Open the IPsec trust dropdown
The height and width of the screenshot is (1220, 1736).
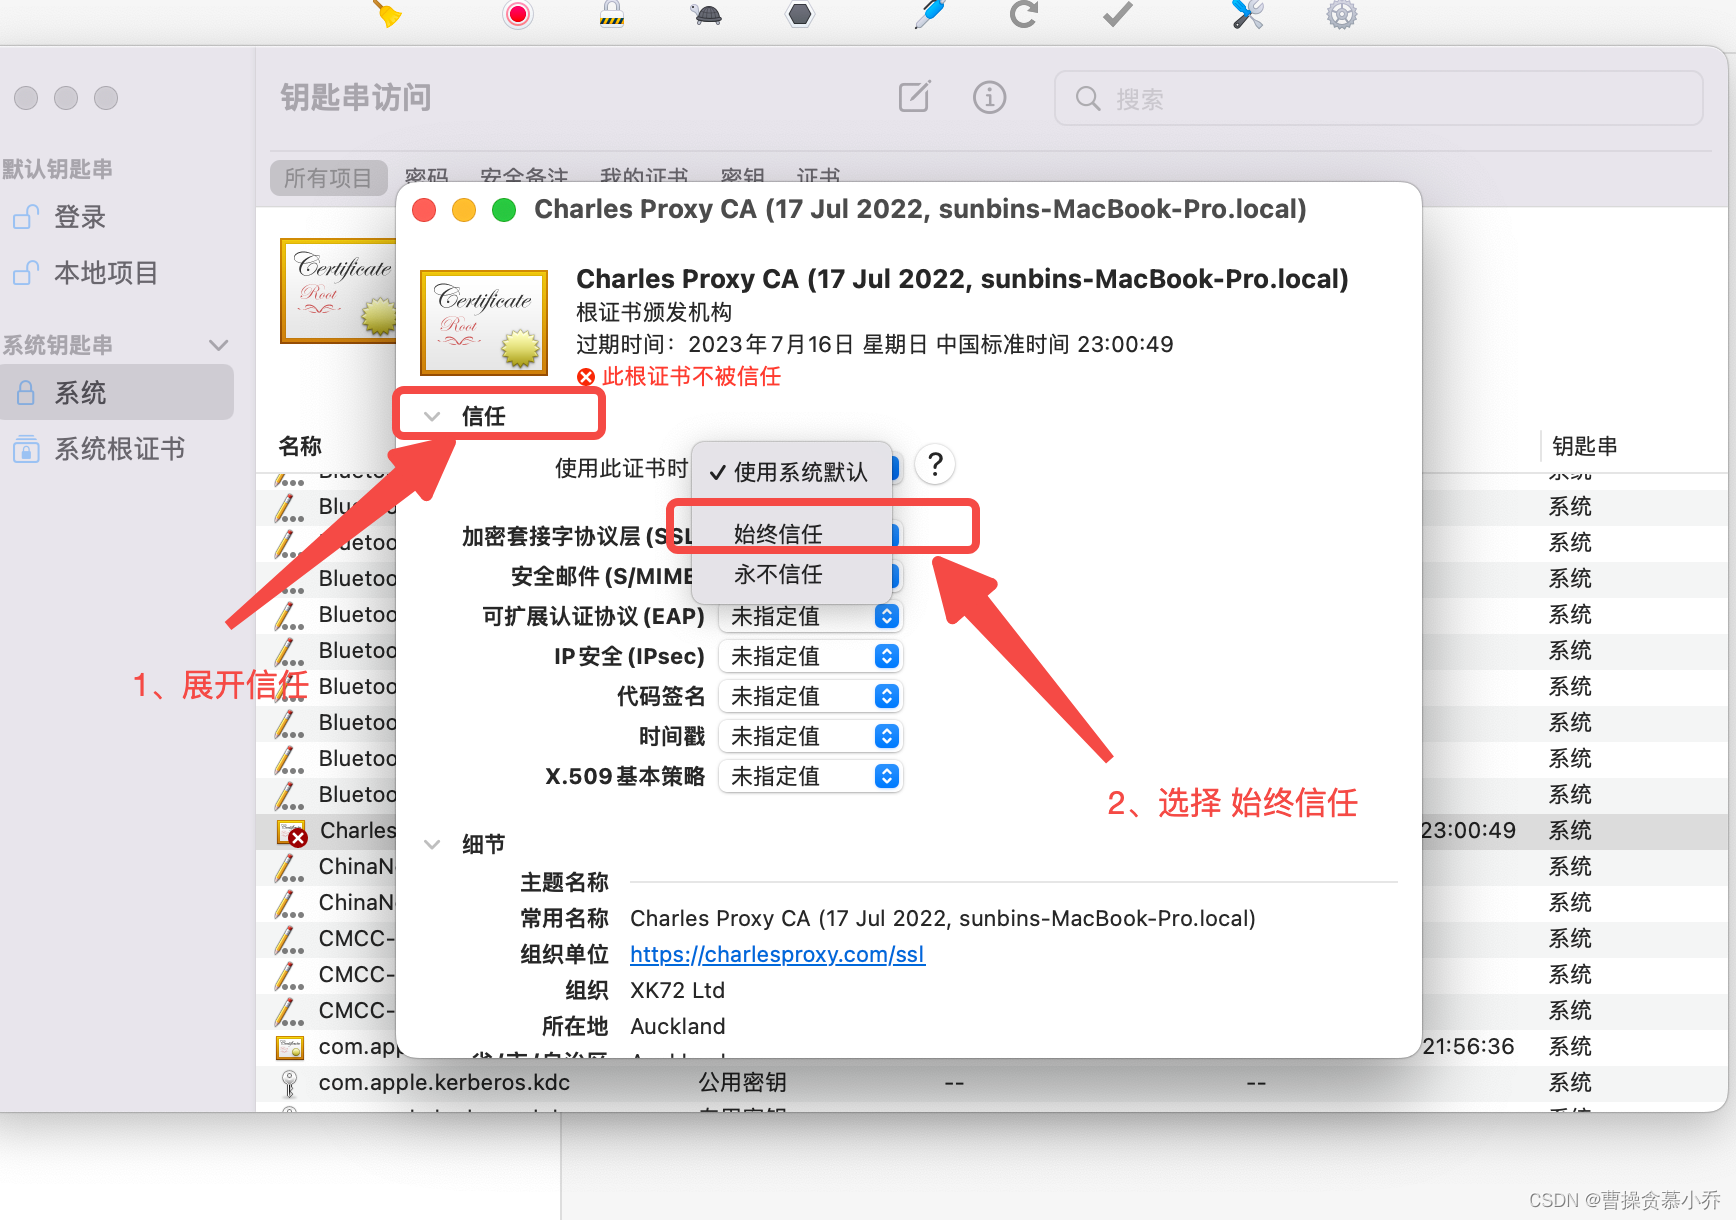click(811, 656)
